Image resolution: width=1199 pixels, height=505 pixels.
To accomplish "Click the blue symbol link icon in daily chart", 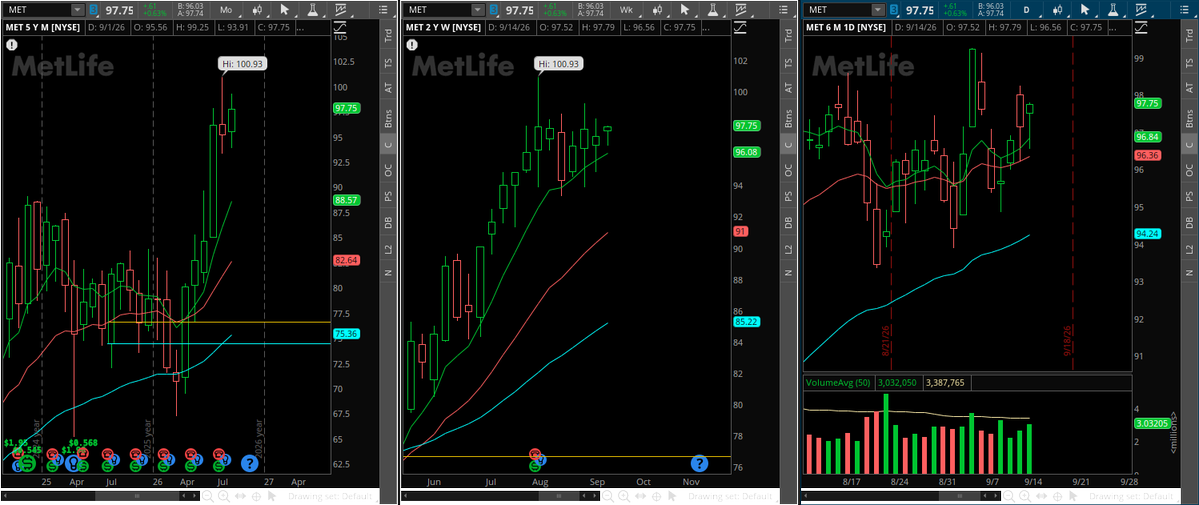I will (893, 10).
